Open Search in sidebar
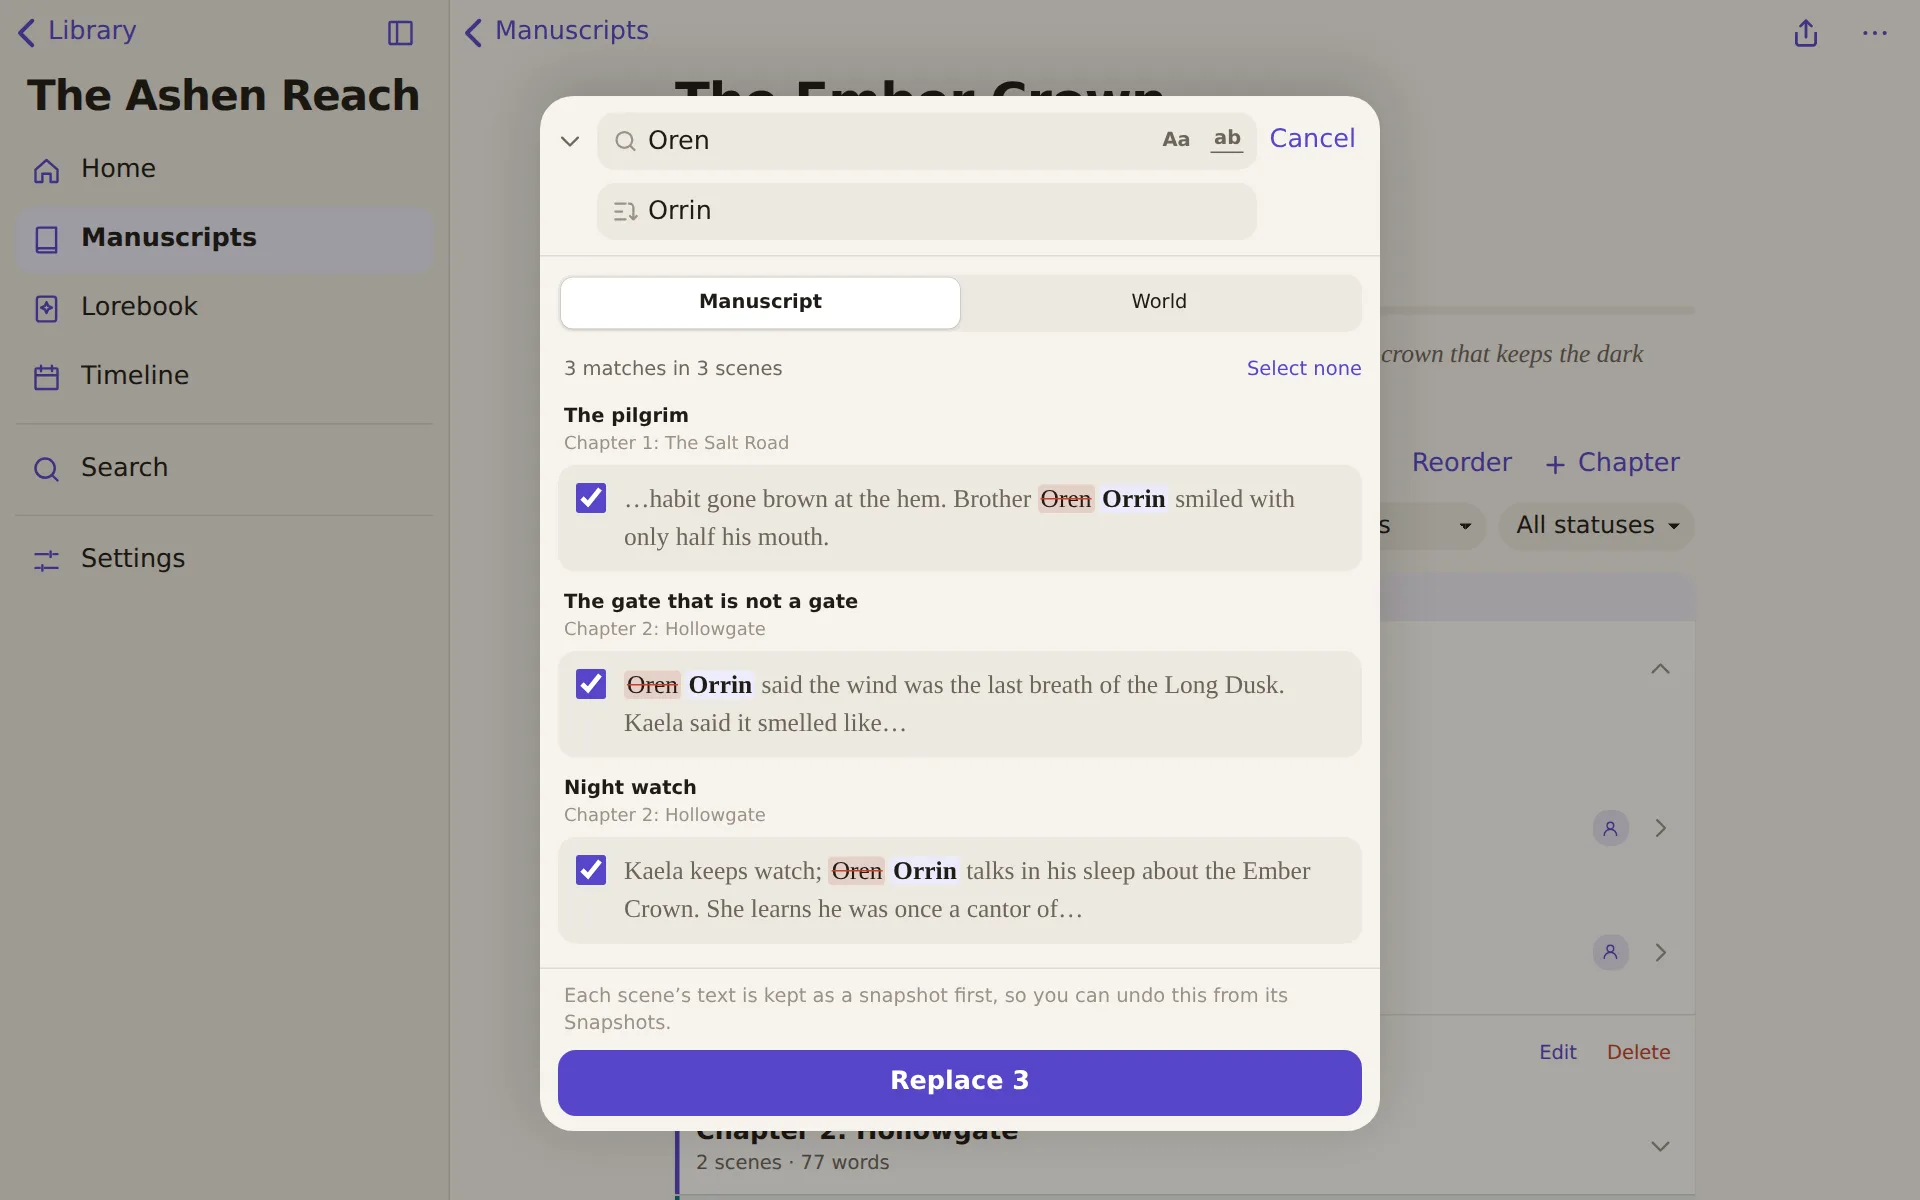This screenshot has height=1200, width=1920. point(224,468)
